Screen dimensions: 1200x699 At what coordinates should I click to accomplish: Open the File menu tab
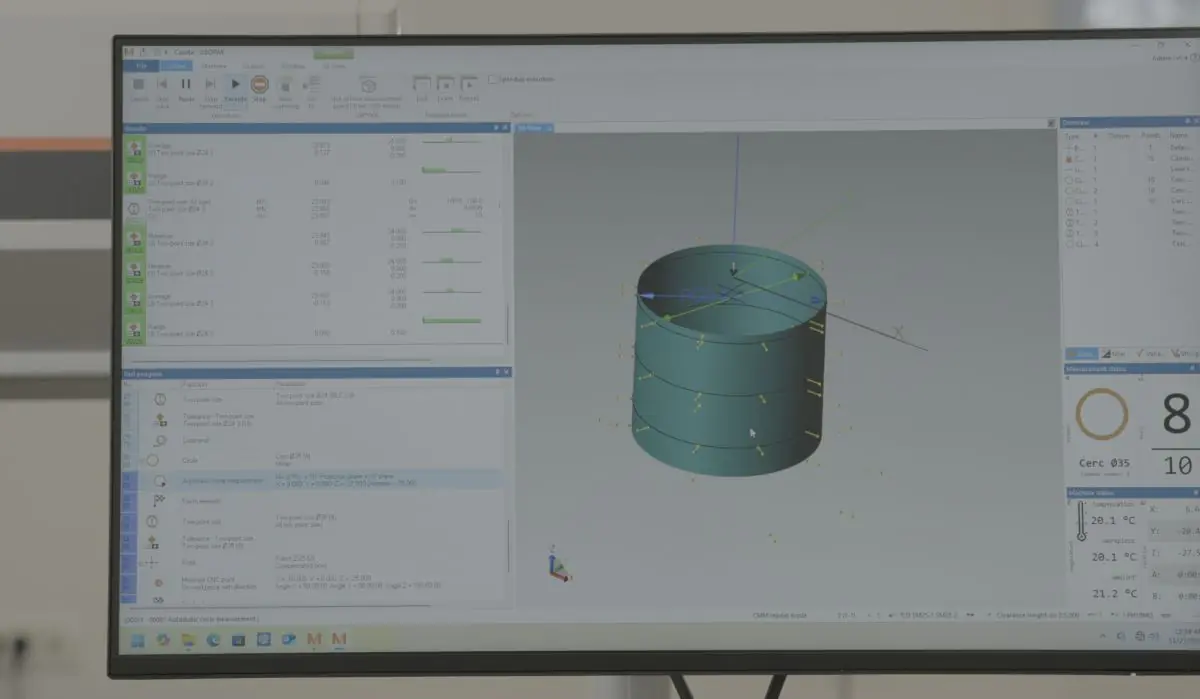click(141, 66)
